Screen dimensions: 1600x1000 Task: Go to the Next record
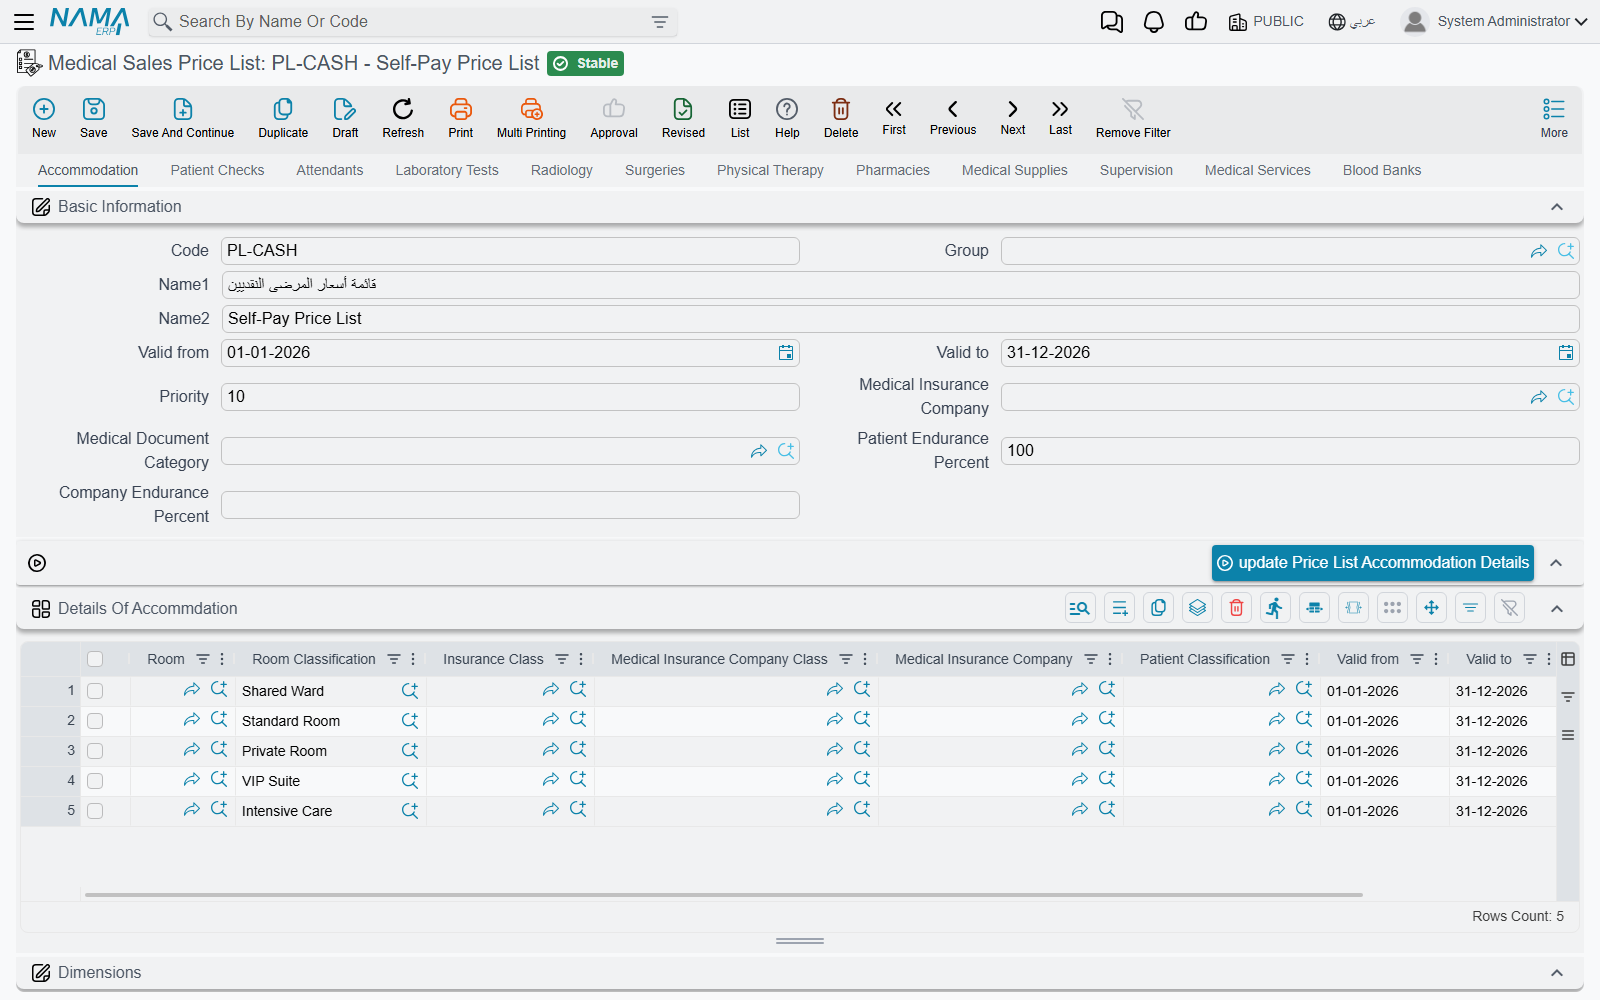[1013, 116]
